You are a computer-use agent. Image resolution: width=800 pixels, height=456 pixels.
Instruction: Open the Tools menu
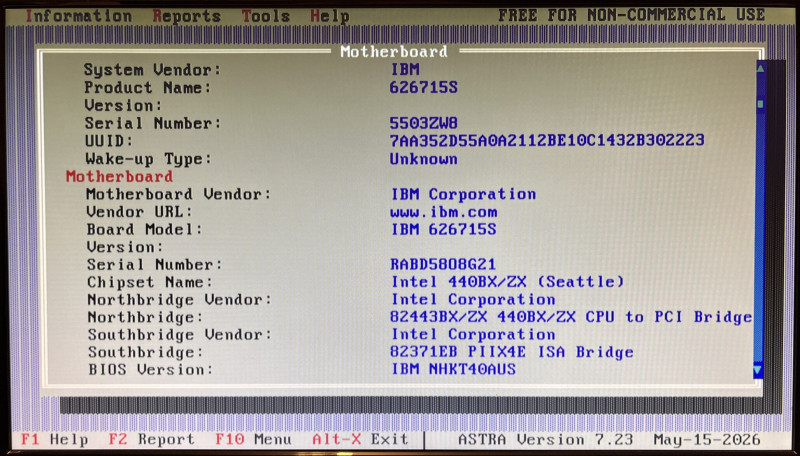[265, 16]
